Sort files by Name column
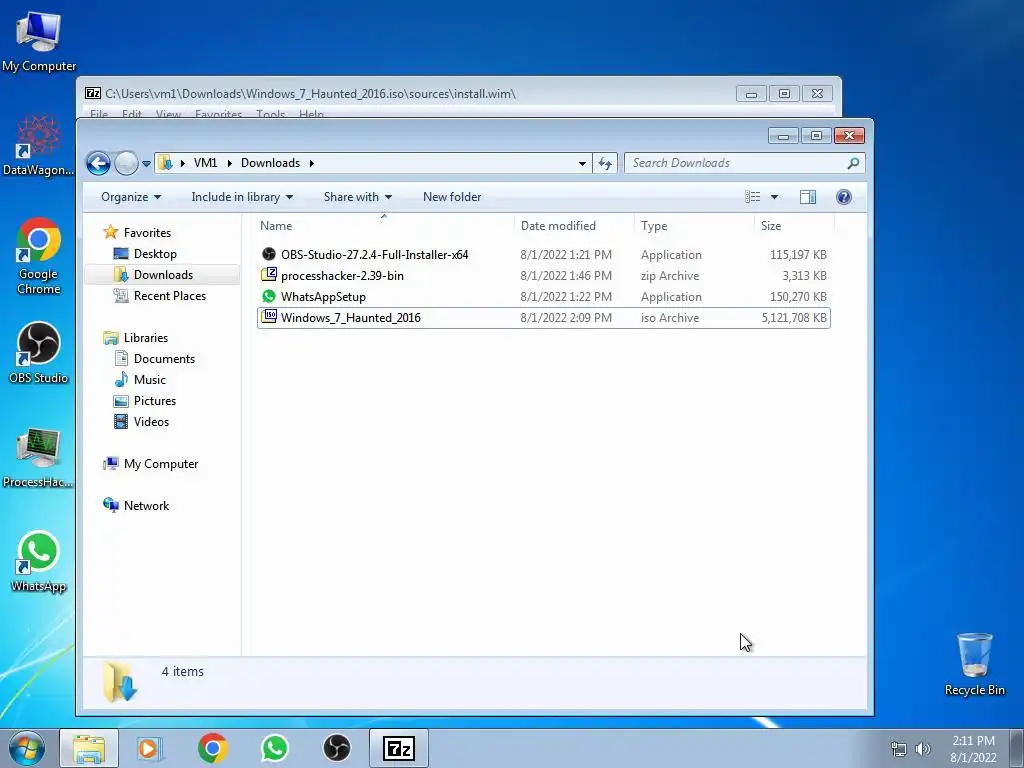 tap(383, 226)
